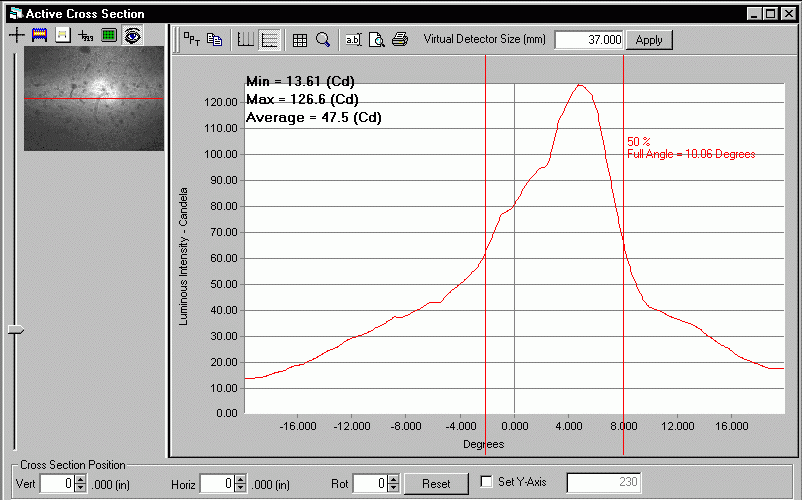Viewport: 802px width, 500px height.
Task: Click the Degrees axis label
Action: coord(483,444)
